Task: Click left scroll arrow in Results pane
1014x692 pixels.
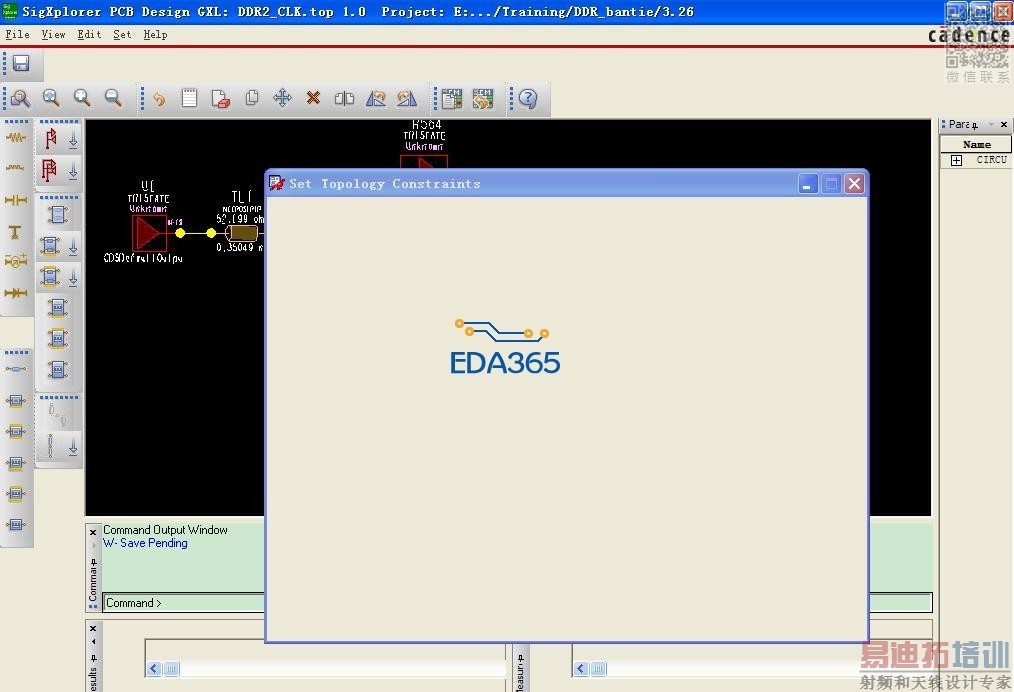Action: 154,669
